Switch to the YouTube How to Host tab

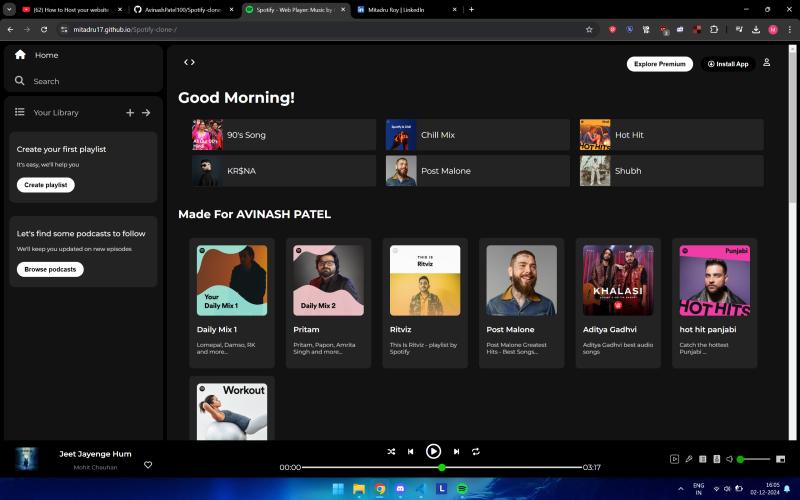point(72,10)
